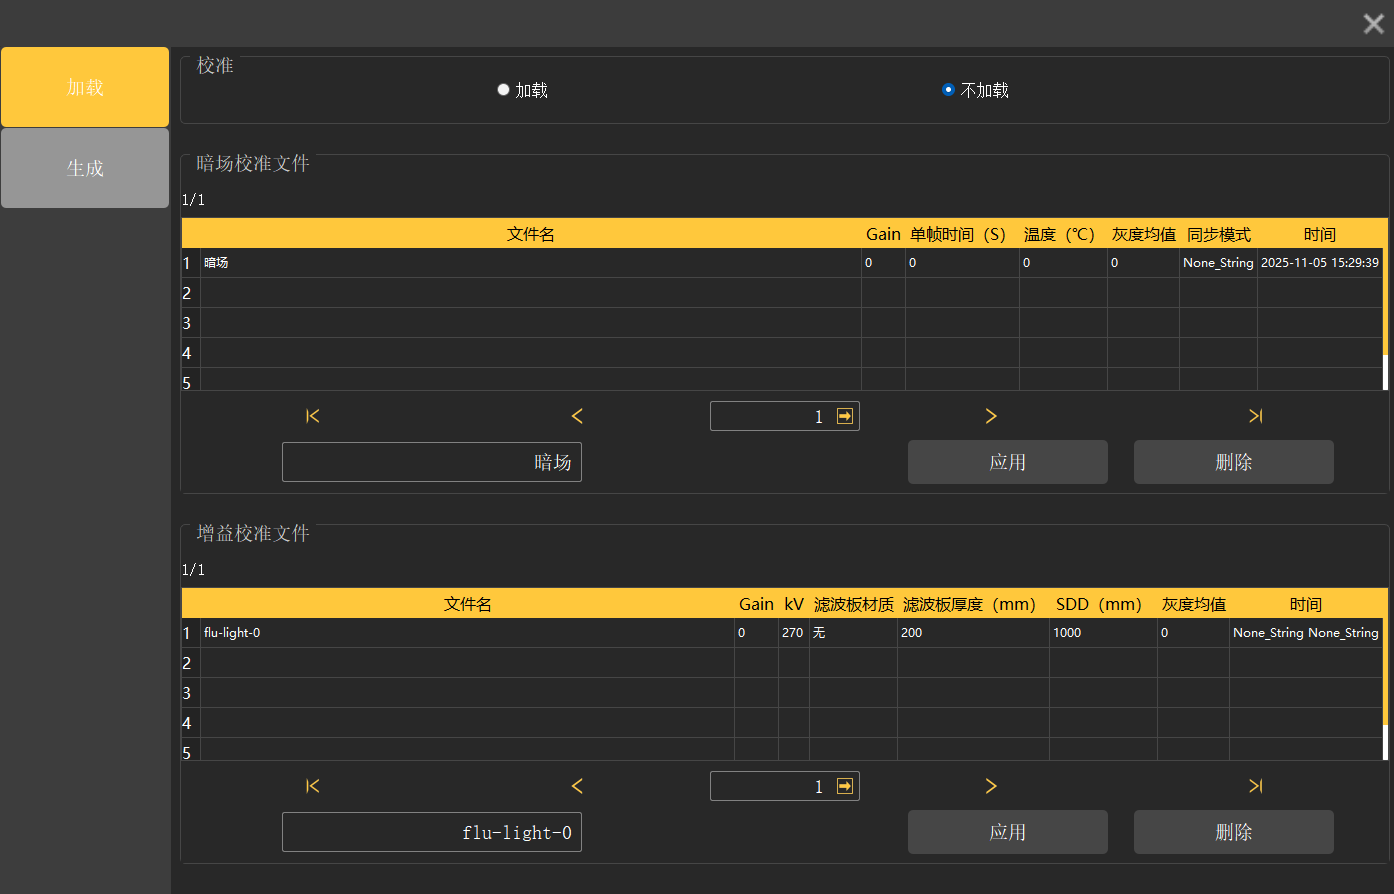Select the 加载 calibration radio button
This screenshot has height=894, width=1394.
[504, 90]
